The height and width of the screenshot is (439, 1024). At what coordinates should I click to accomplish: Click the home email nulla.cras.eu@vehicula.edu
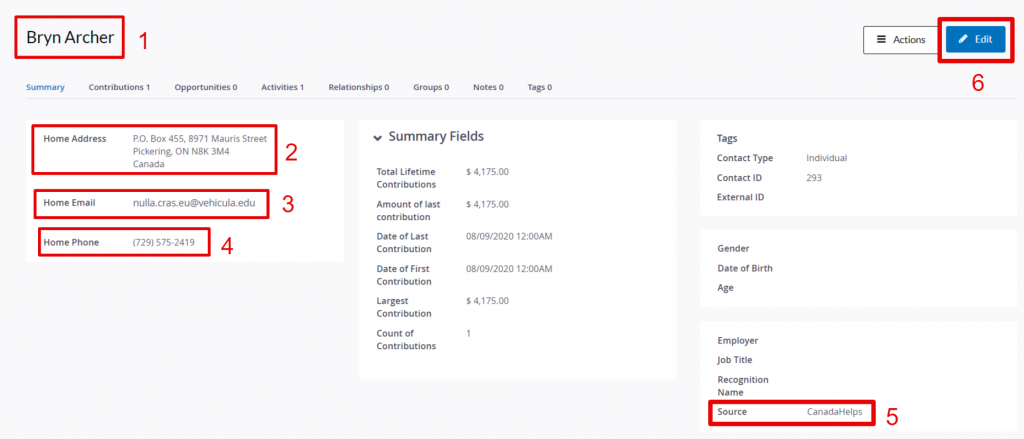coord(194,203)
